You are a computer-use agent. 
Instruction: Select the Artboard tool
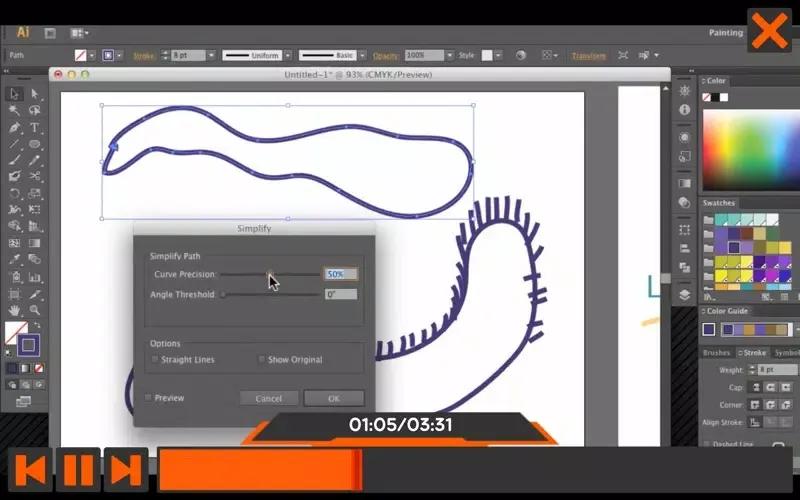point(14,294)
